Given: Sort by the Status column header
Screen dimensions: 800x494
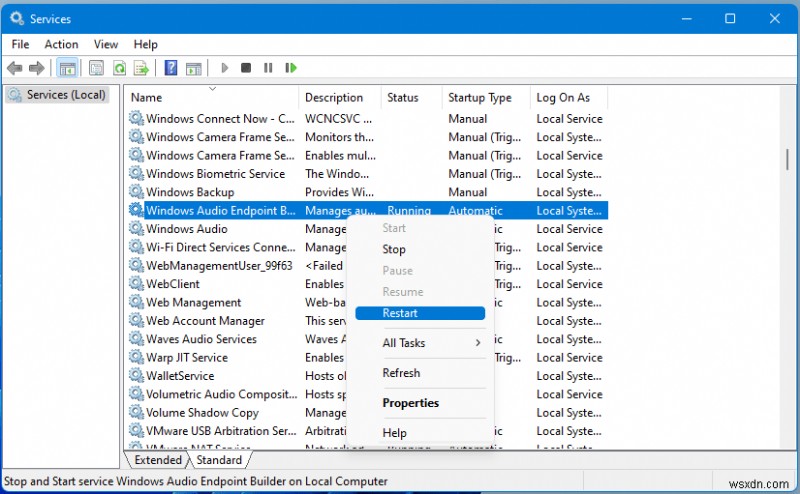Looking at the screenshot, I should (412, 97).
